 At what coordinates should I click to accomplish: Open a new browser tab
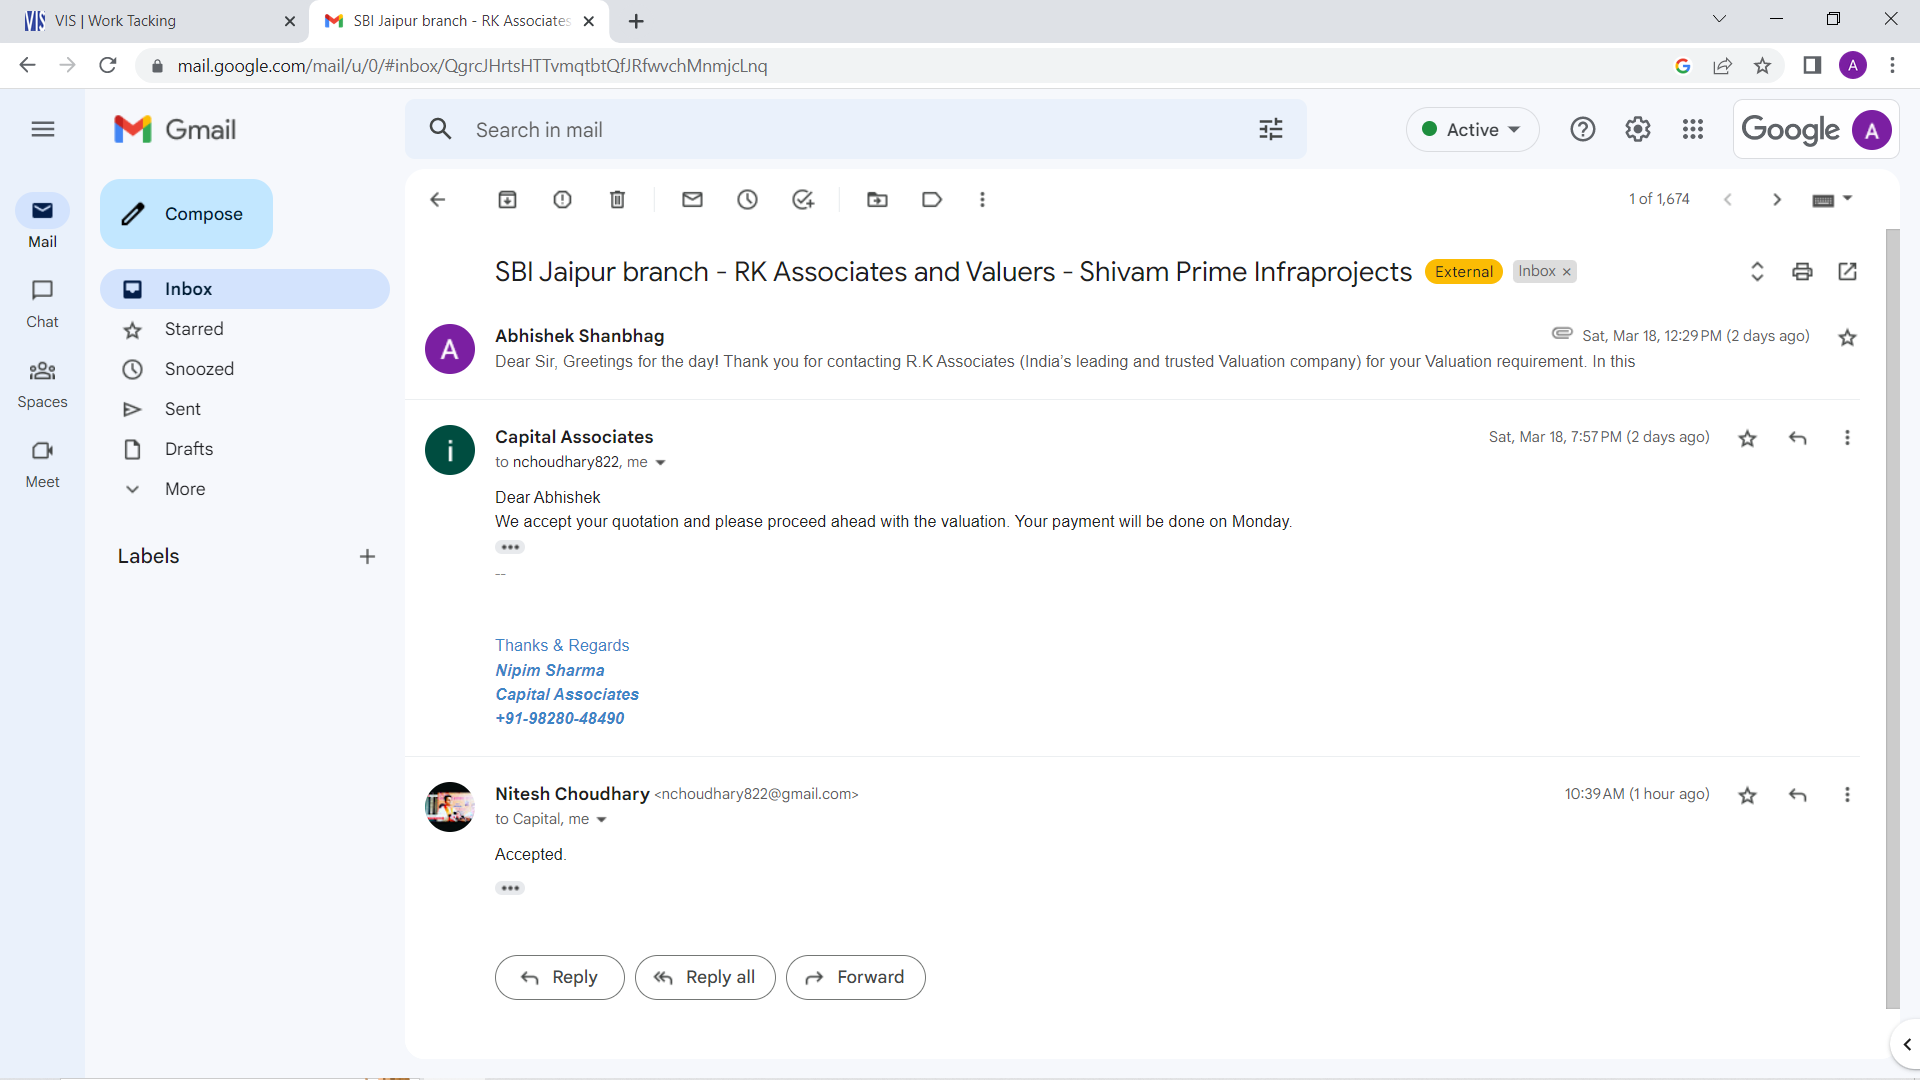click(636, 21)
